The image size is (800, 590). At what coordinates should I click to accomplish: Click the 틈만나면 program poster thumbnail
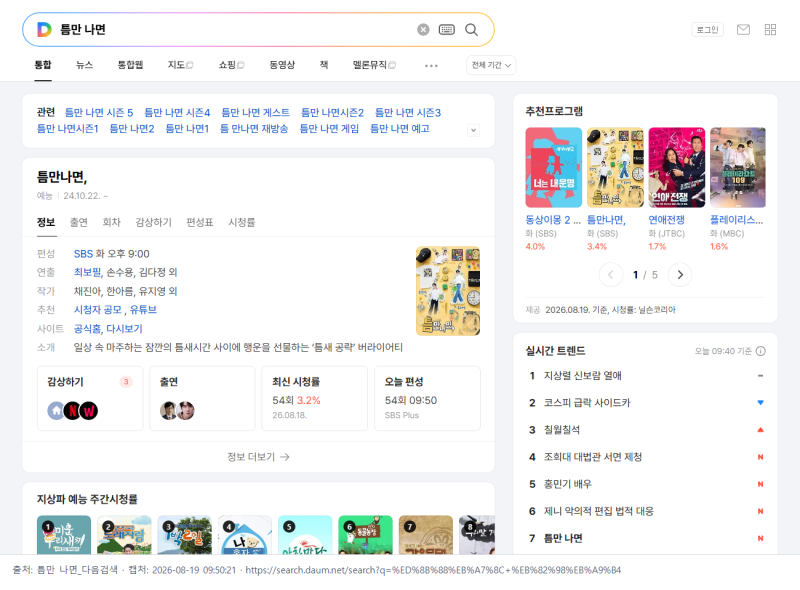point(448,291)
